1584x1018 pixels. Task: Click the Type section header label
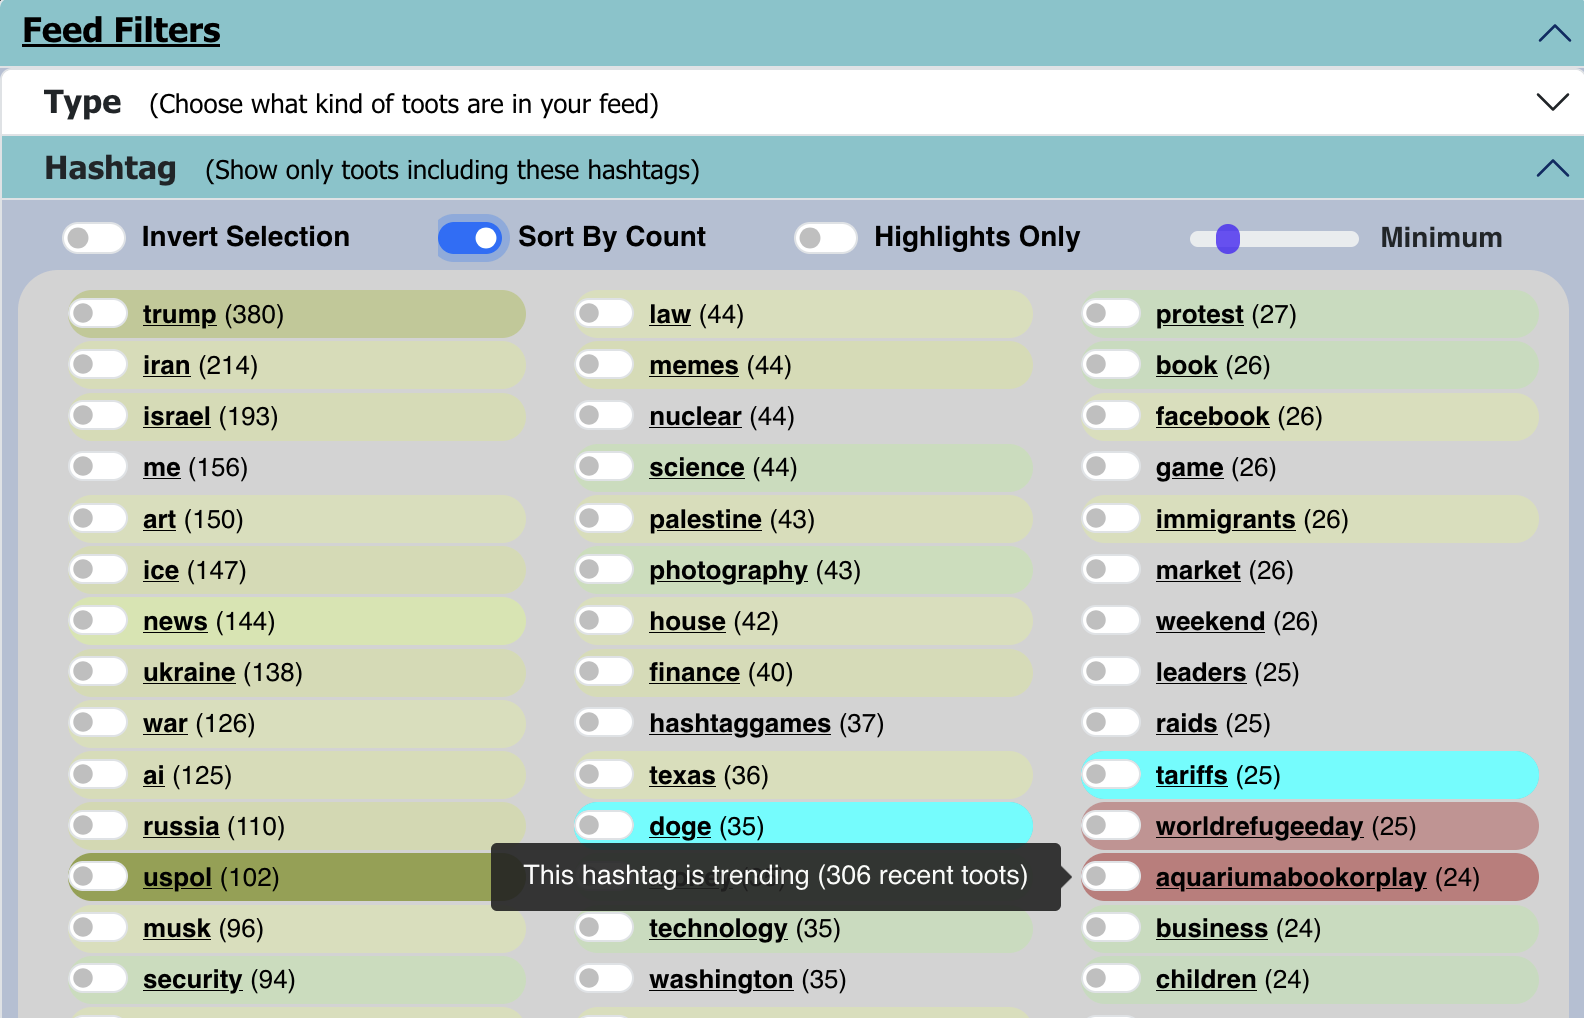[x=82, y=102]
